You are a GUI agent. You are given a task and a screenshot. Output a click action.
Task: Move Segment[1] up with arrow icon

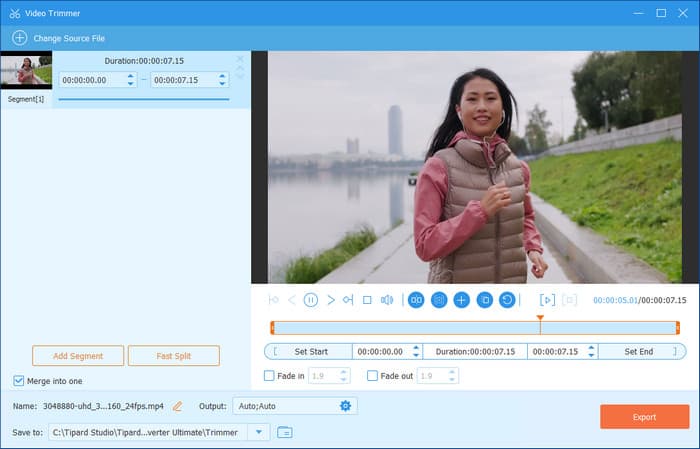tap(240, 68)
